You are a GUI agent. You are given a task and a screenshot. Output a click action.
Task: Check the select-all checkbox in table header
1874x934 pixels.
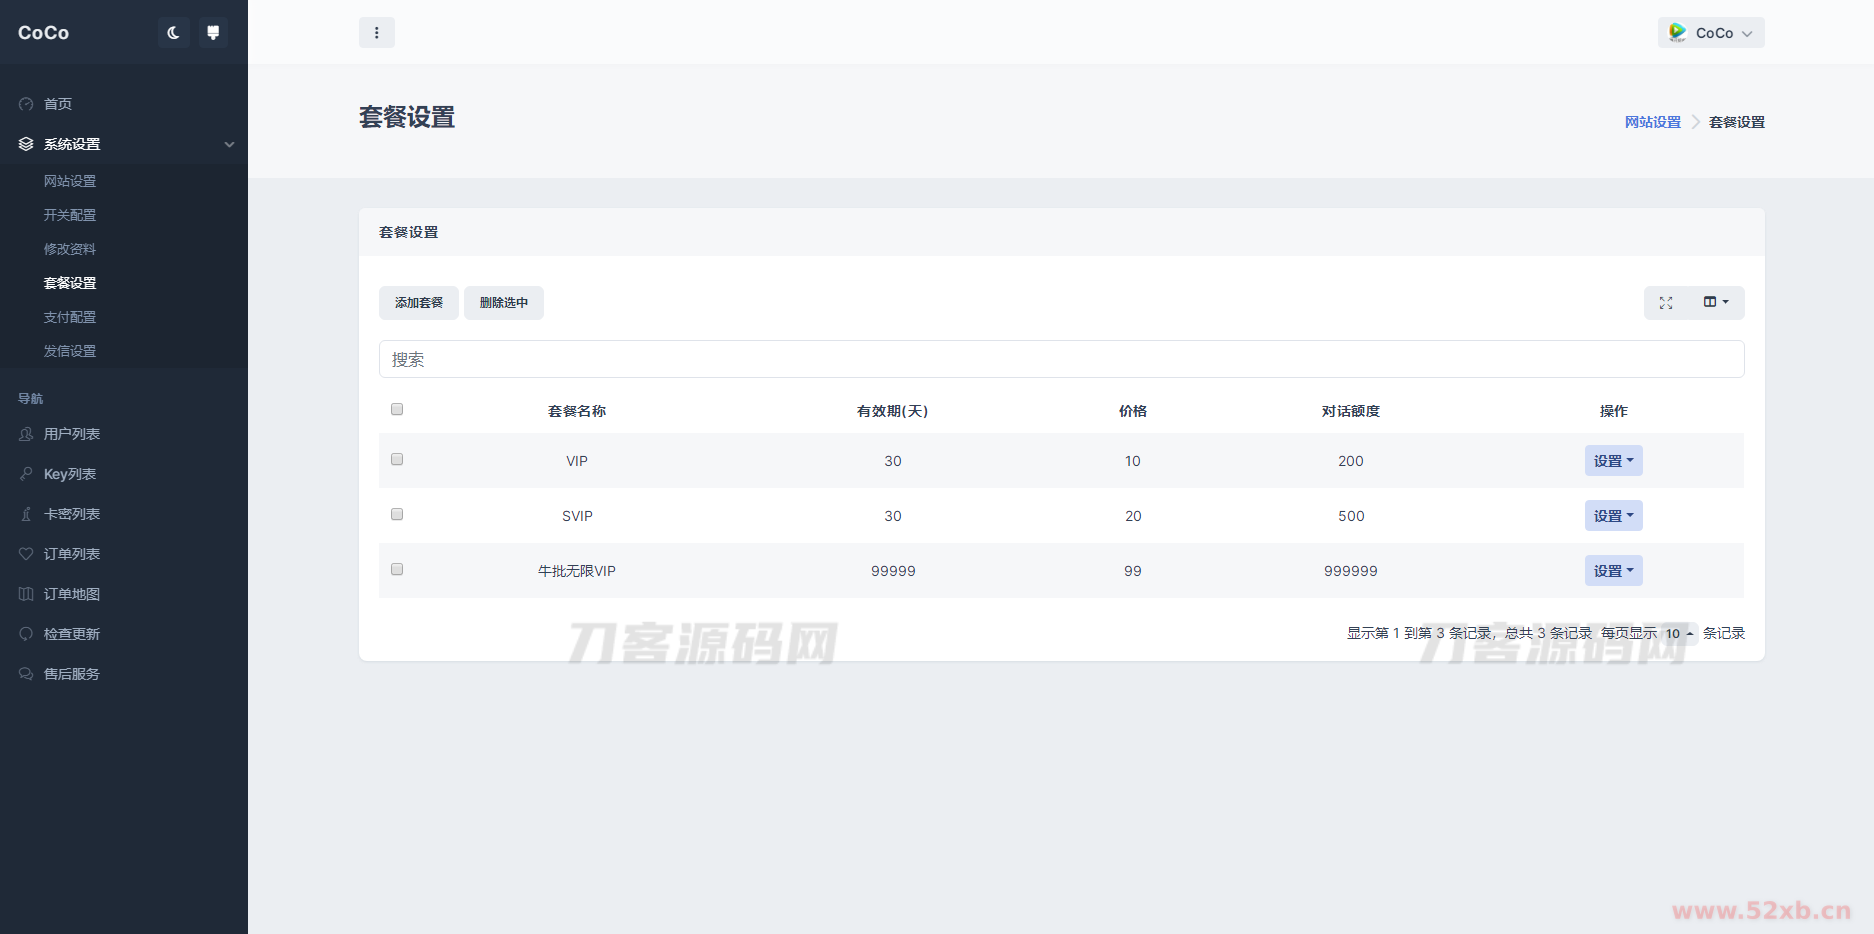click(397, 409)
